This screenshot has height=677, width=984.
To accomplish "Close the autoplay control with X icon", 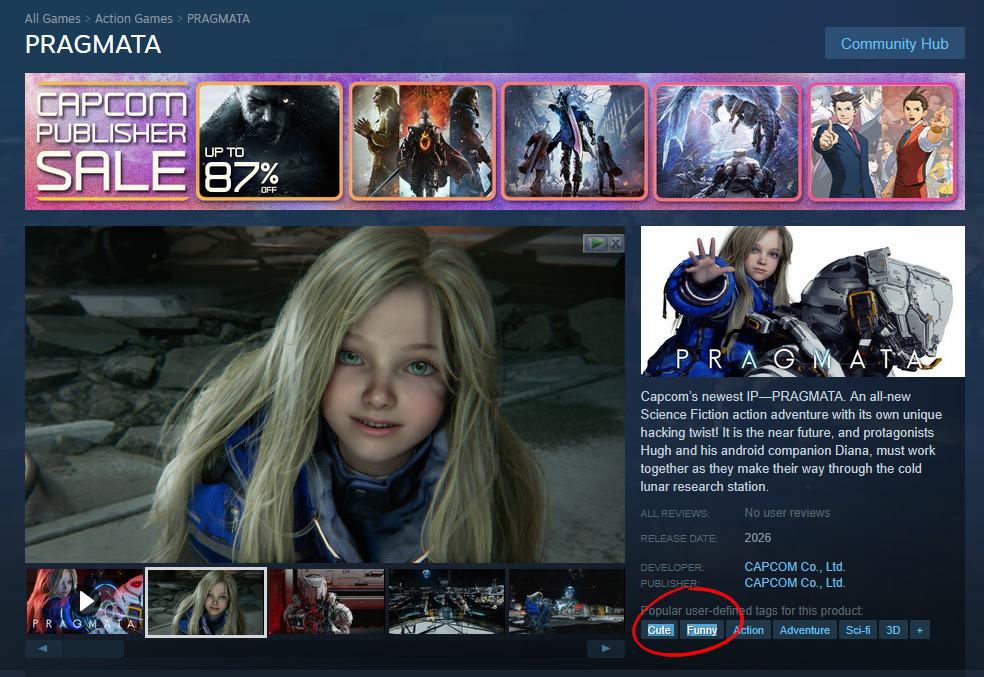I will [616, 243].
